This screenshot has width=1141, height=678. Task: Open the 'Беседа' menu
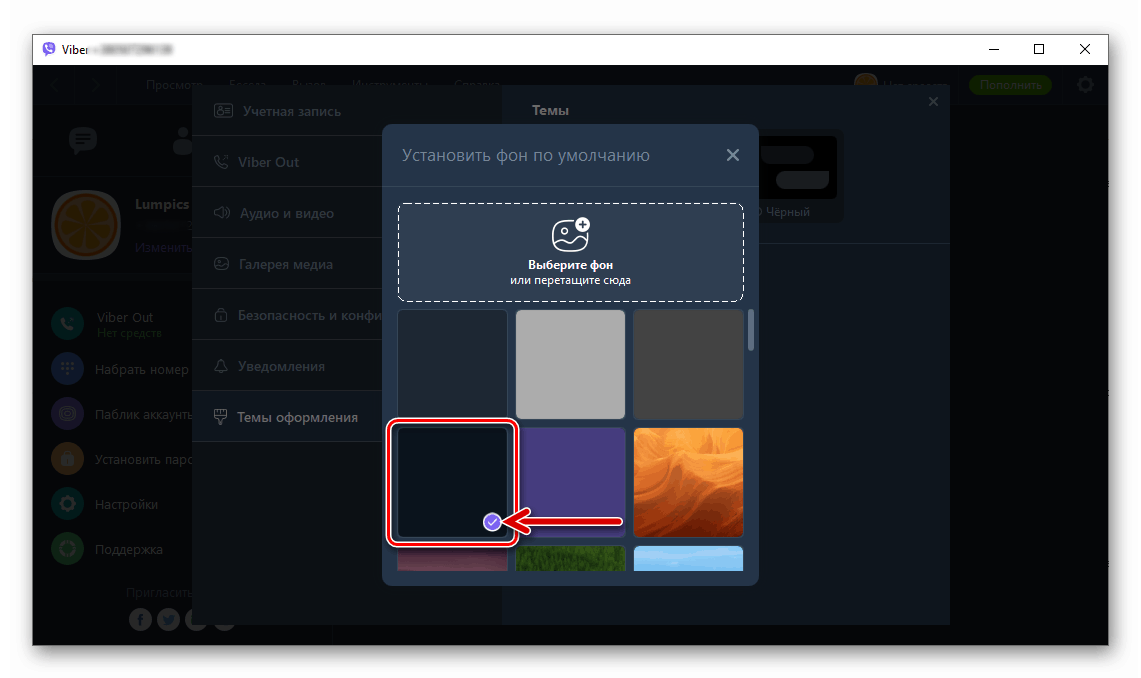(x=247, y=85)
